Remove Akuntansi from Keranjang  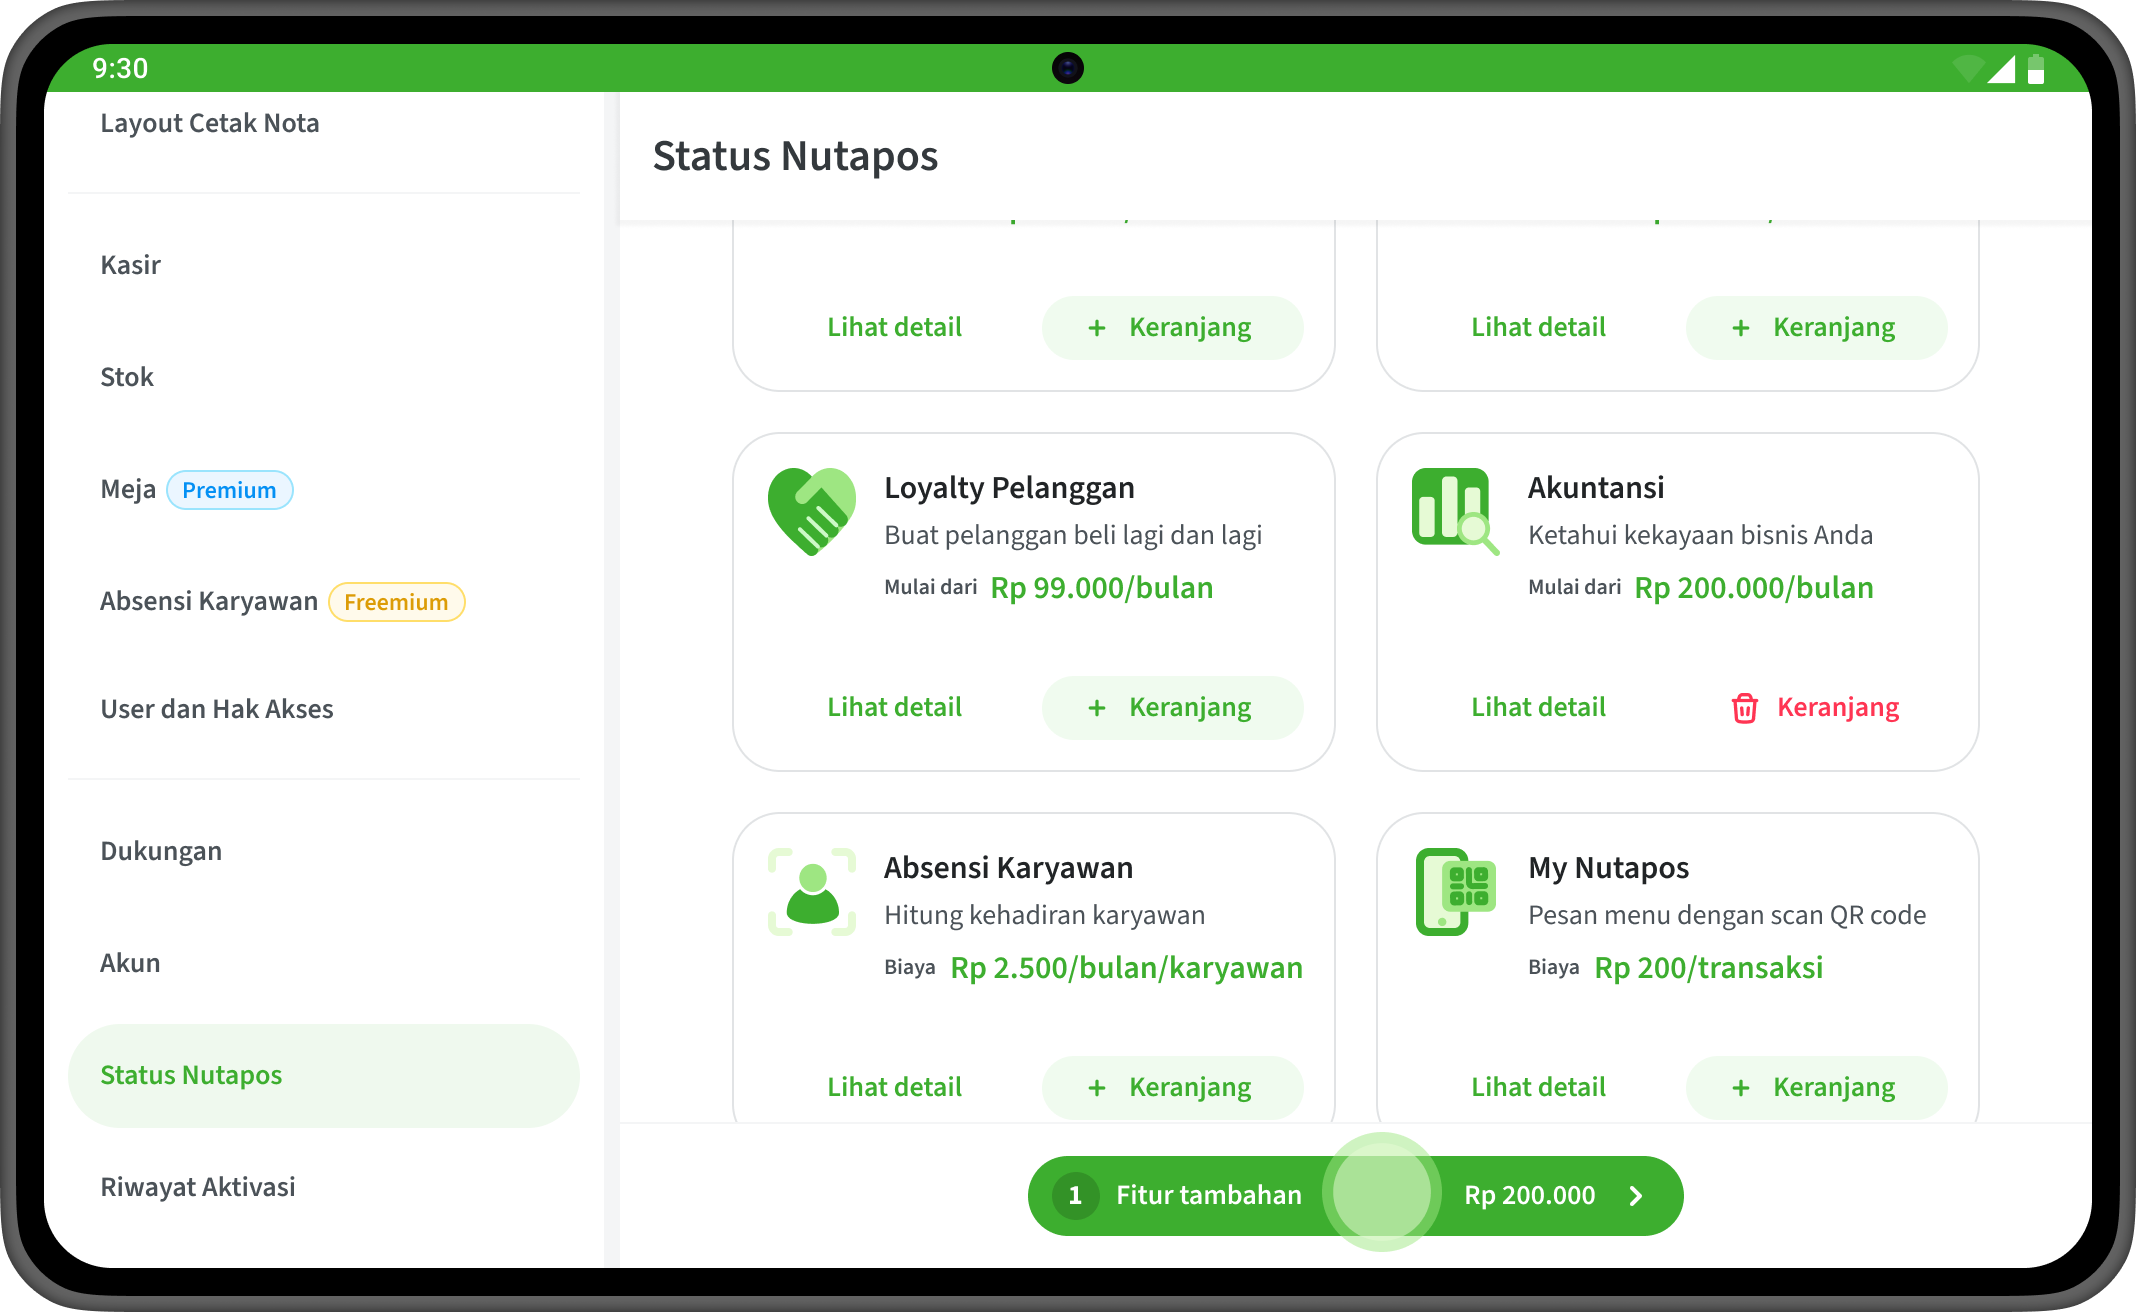[1816, 707]
